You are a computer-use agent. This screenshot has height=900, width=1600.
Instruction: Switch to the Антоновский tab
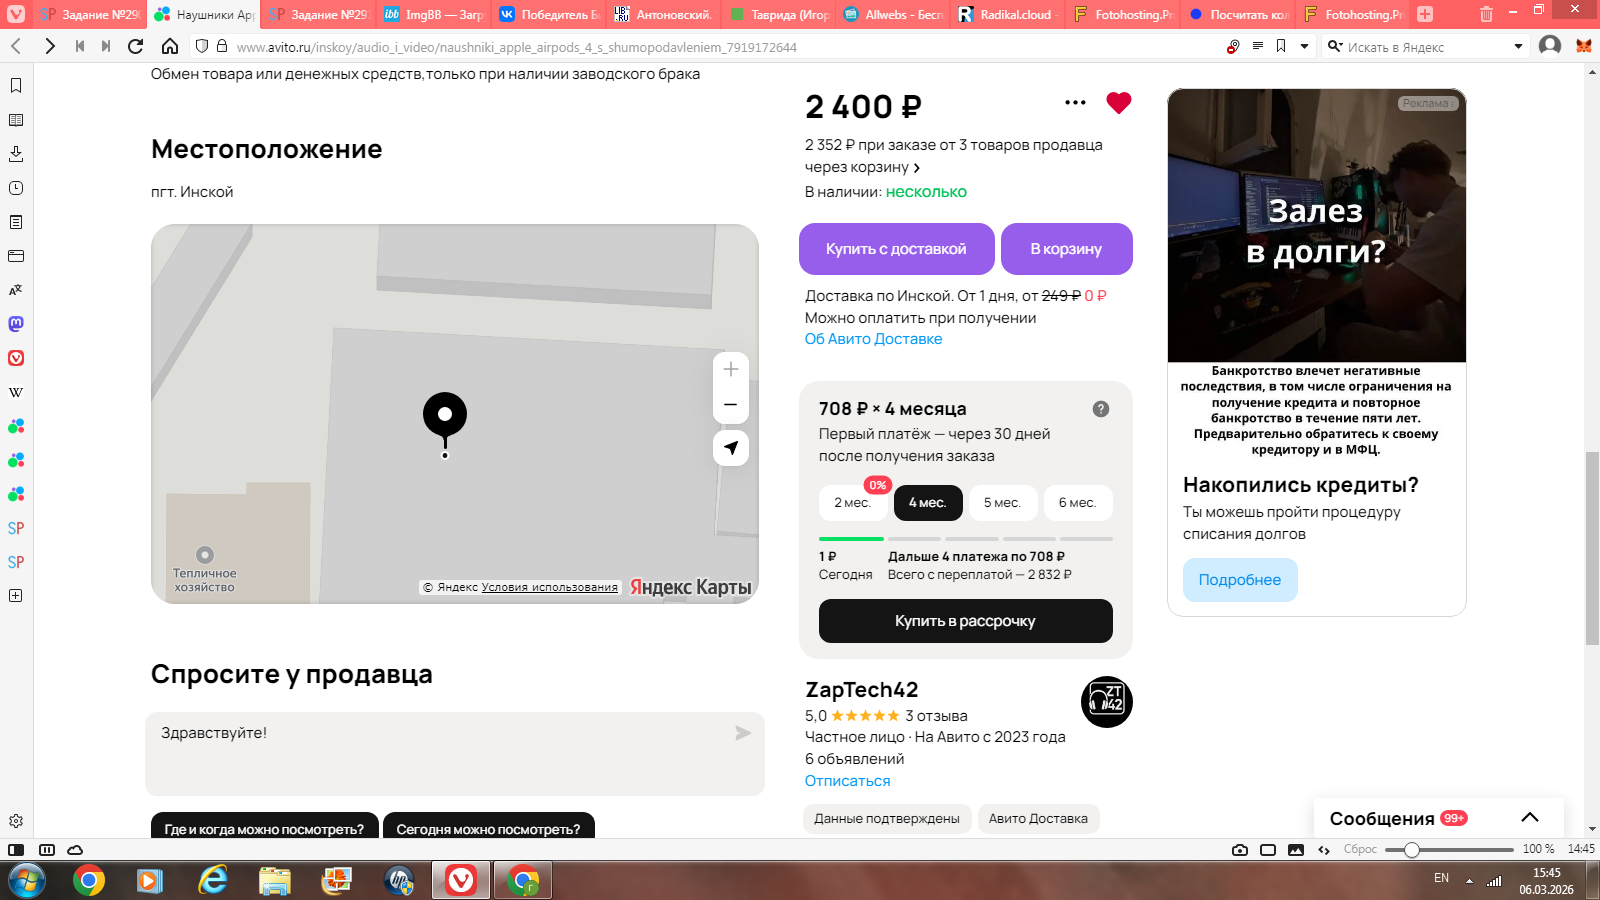coord(663,14)
